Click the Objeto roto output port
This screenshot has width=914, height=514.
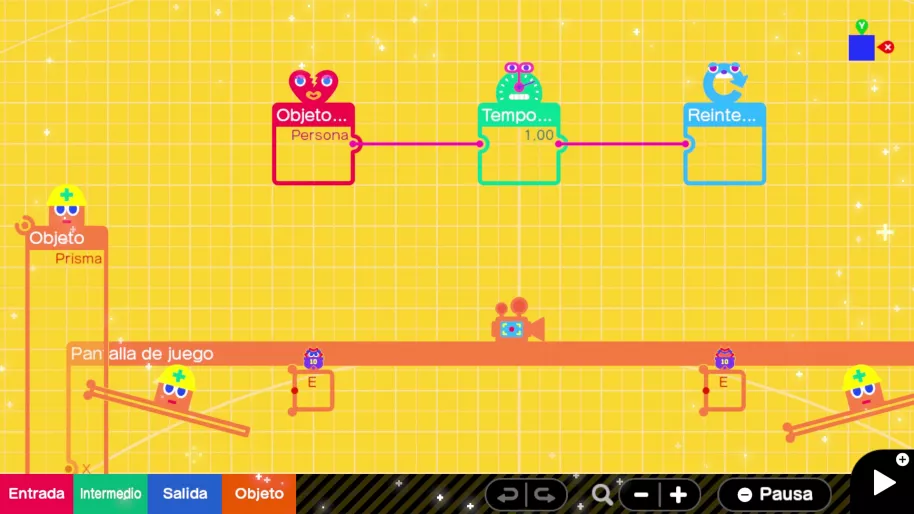point(354,143)
